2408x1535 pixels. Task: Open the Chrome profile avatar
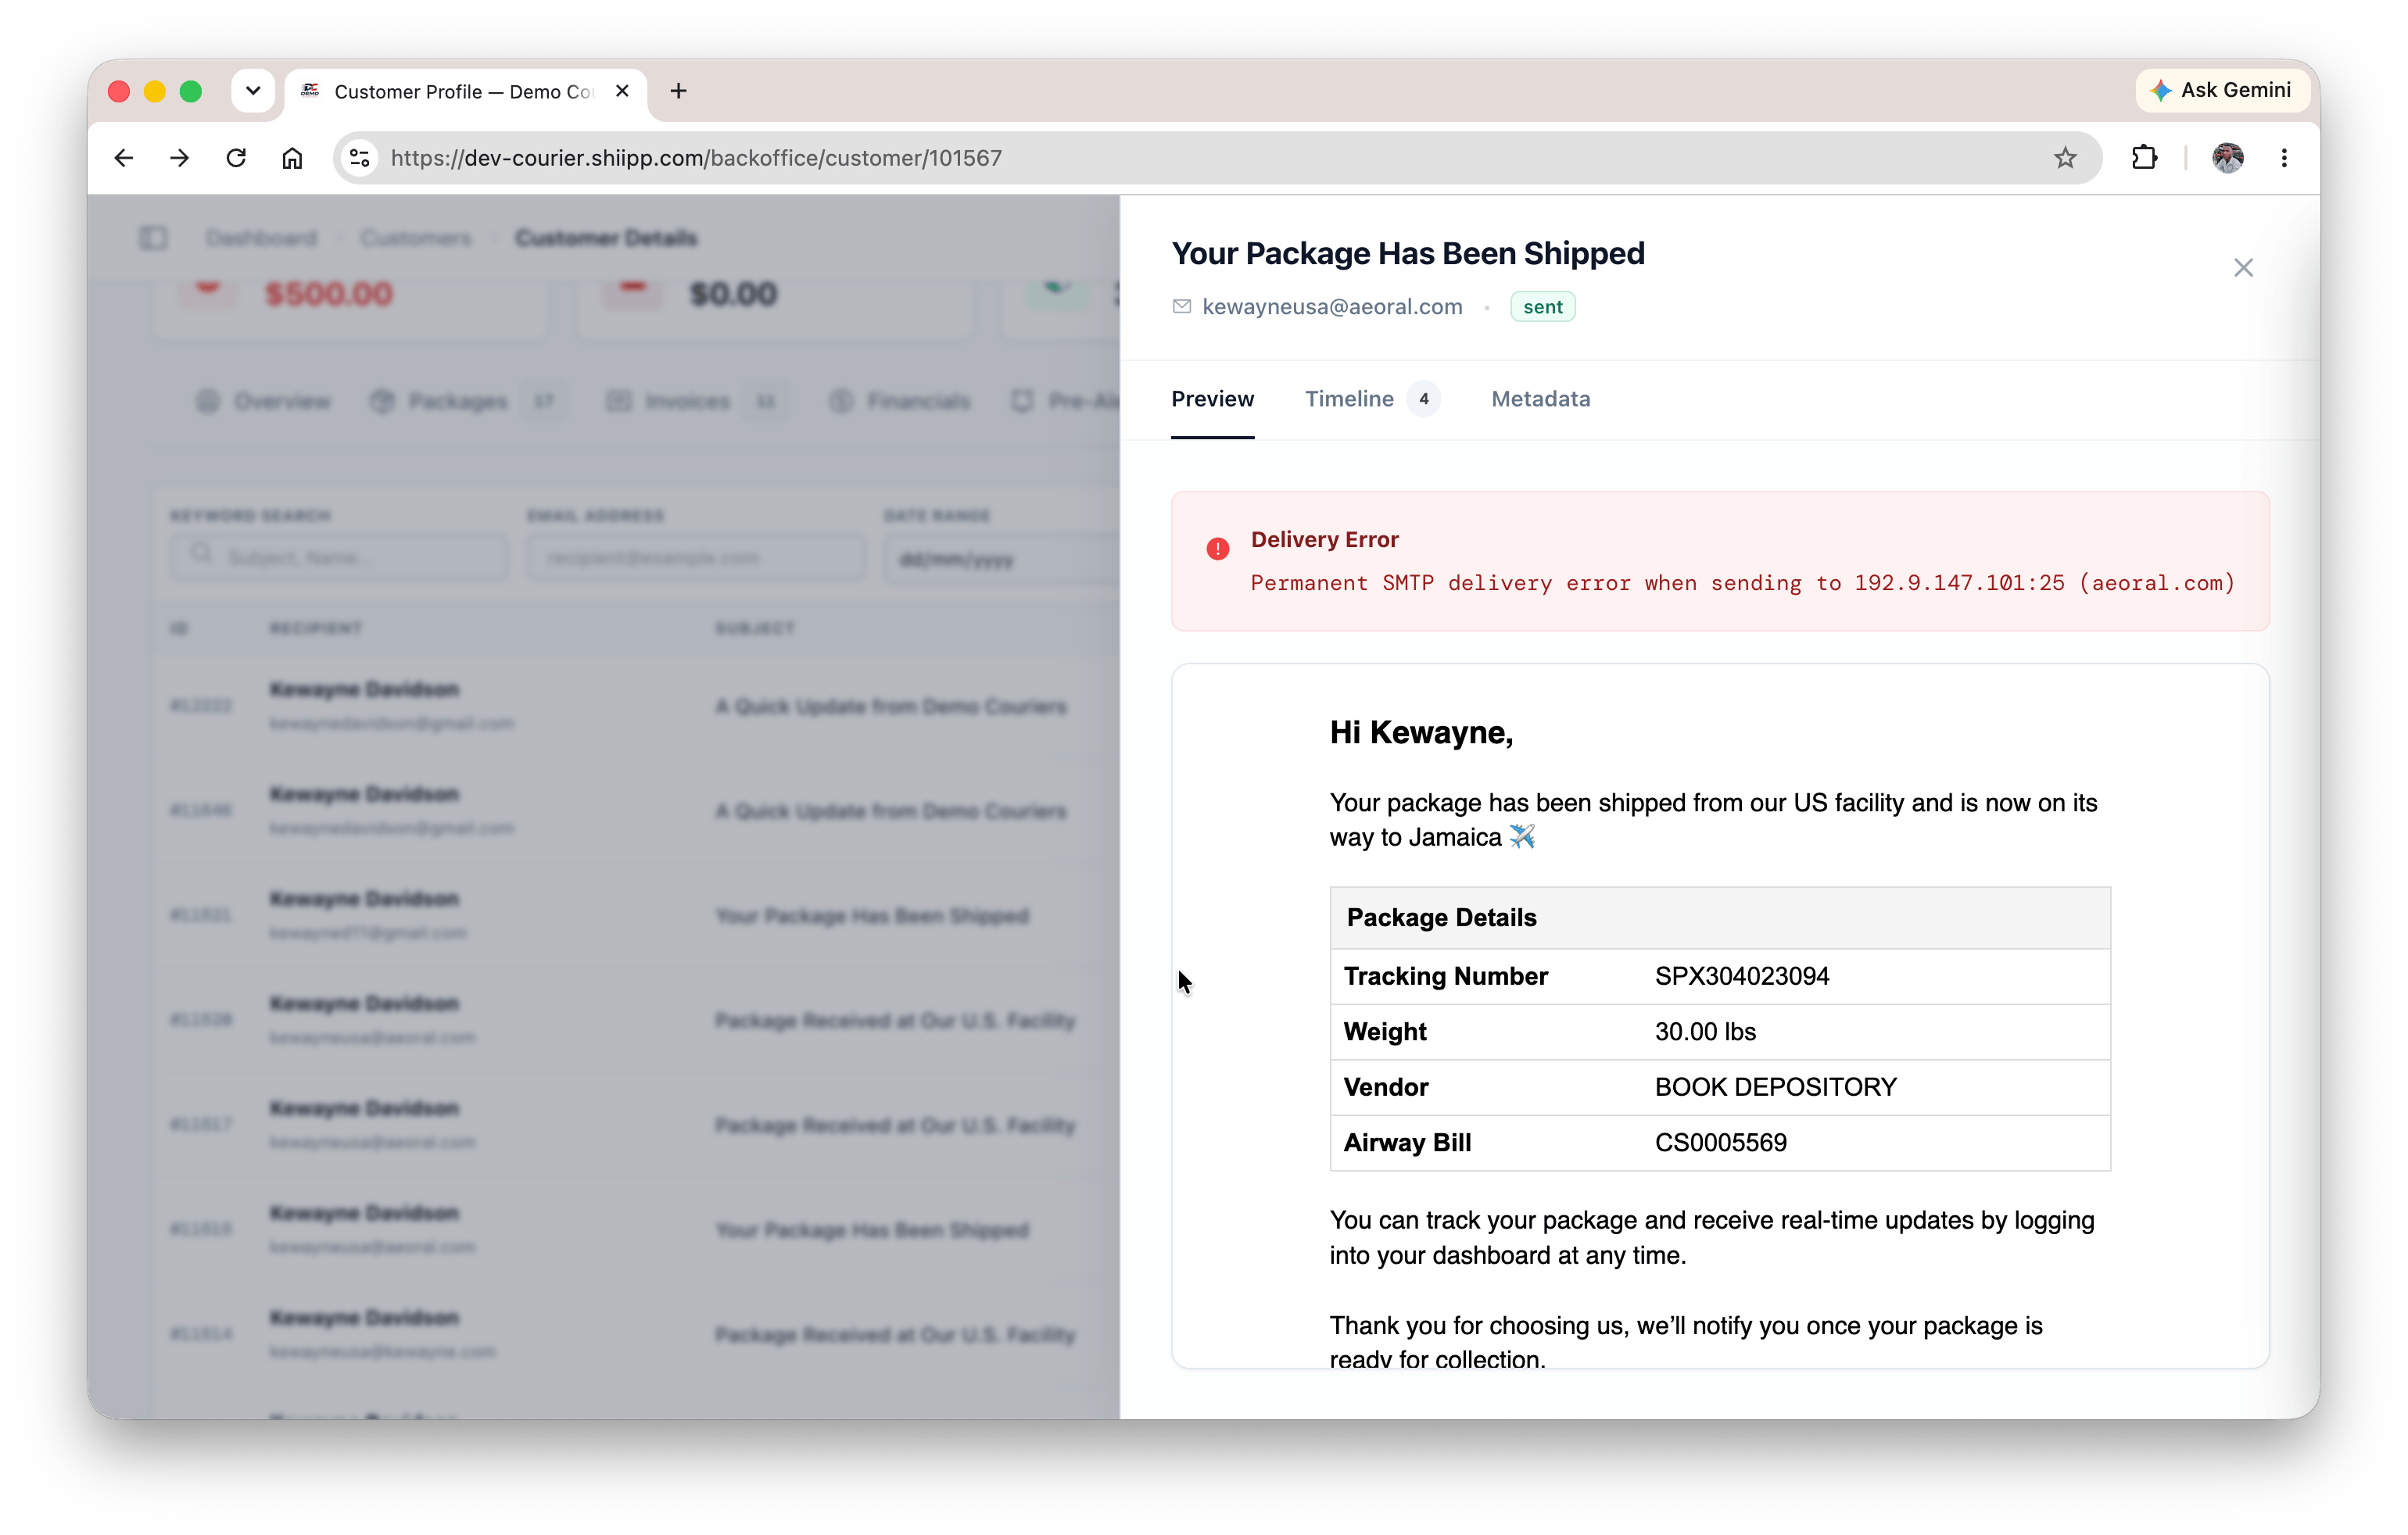pos(2227,158)
